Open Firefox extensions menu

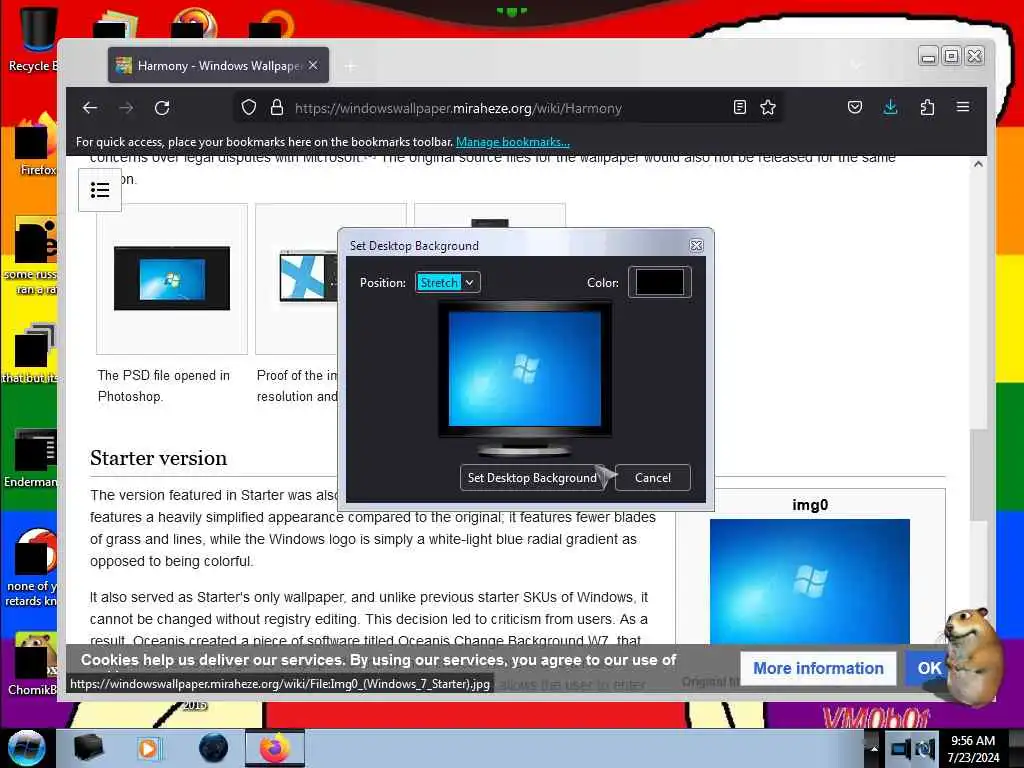(x=927, y=107)
